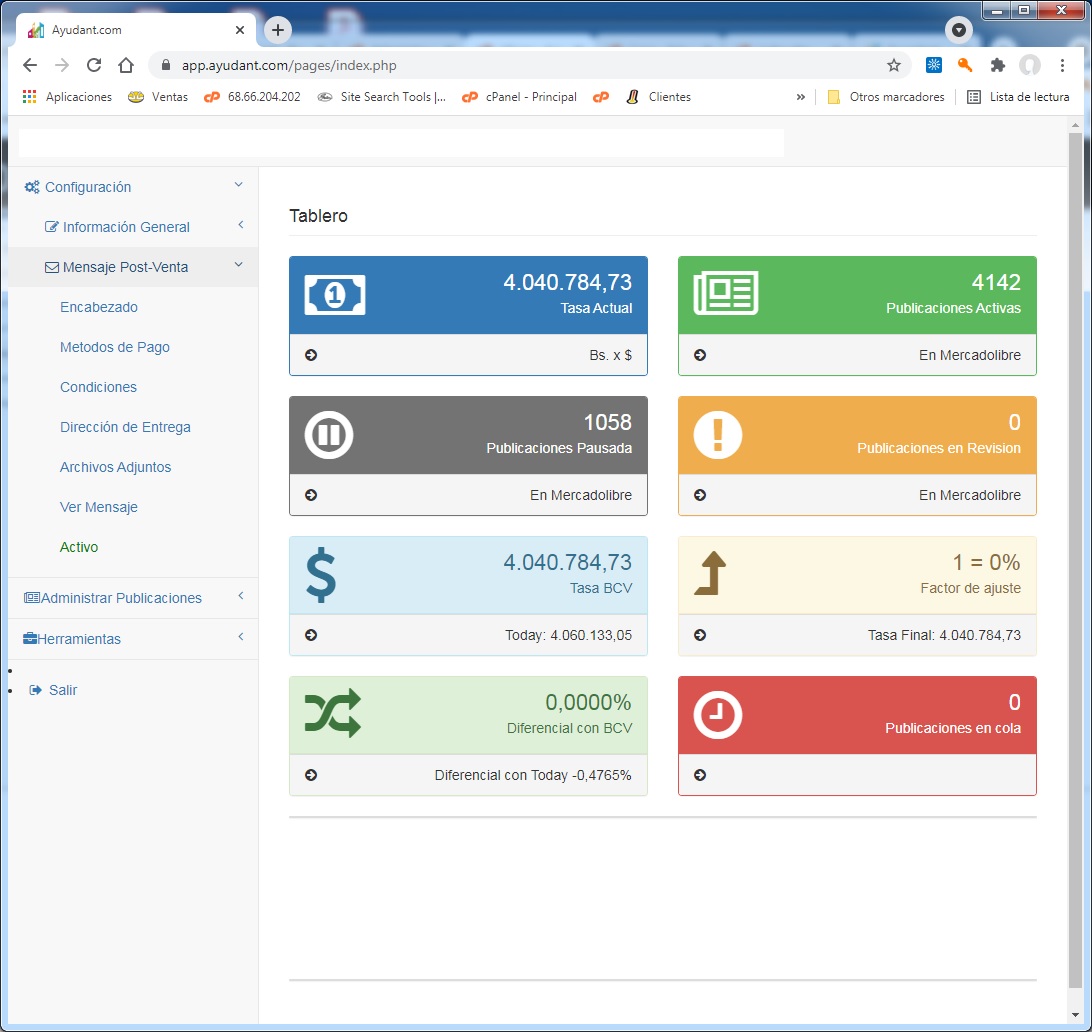Open the Chrome extensions puzzle icon

click(997, 65)
